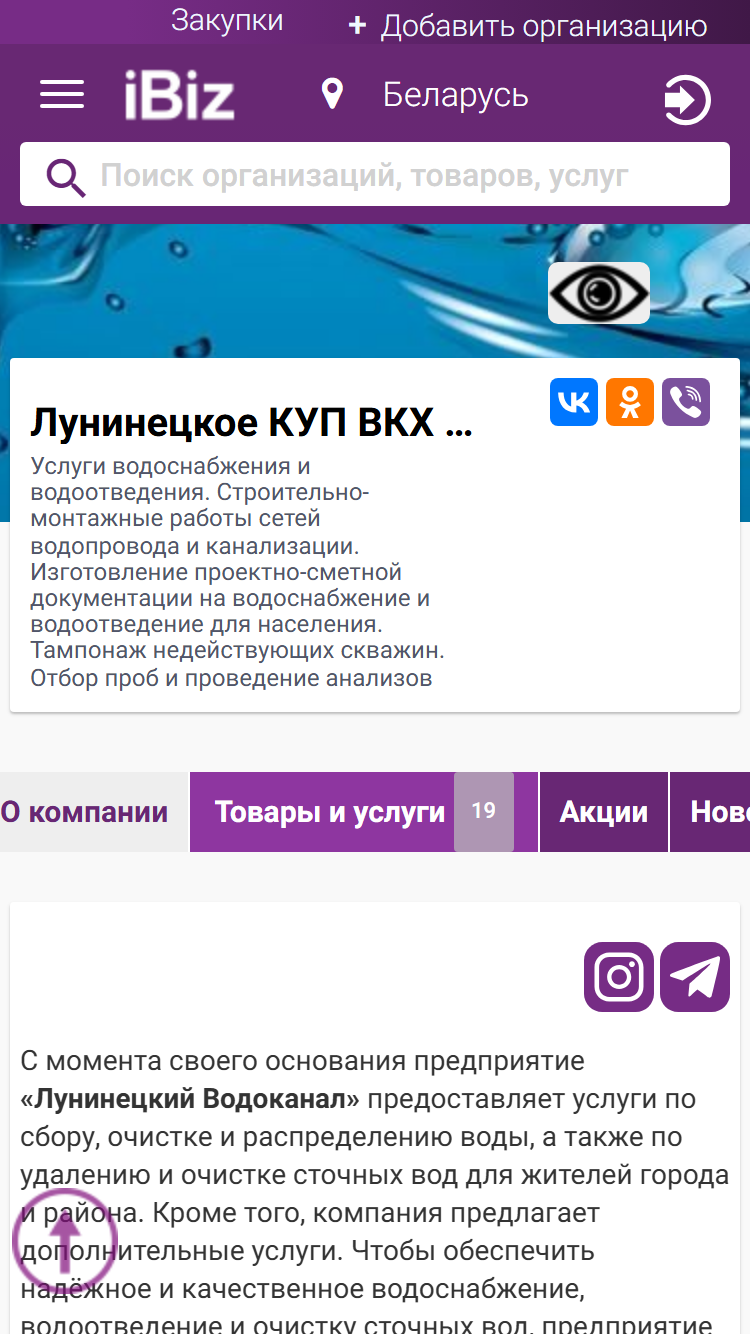Select the Беларусь region

[x=455, y=95]
